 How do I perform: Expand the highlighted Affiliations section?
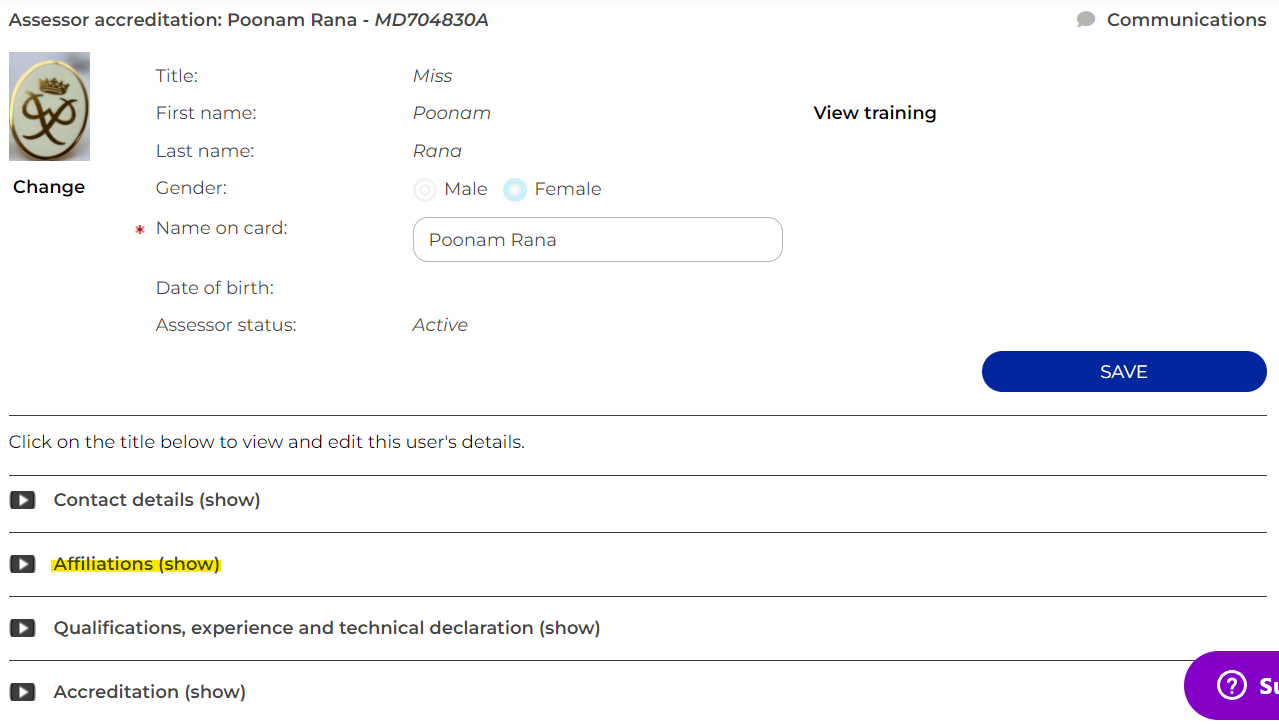click(x=137, y=564)
